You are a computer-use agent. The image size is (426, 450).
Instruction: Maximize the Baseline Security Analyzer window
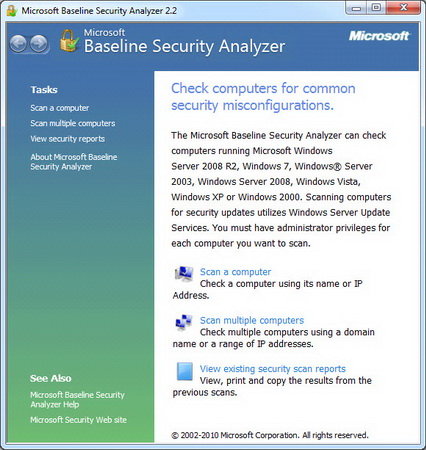(x=376, y=8)
